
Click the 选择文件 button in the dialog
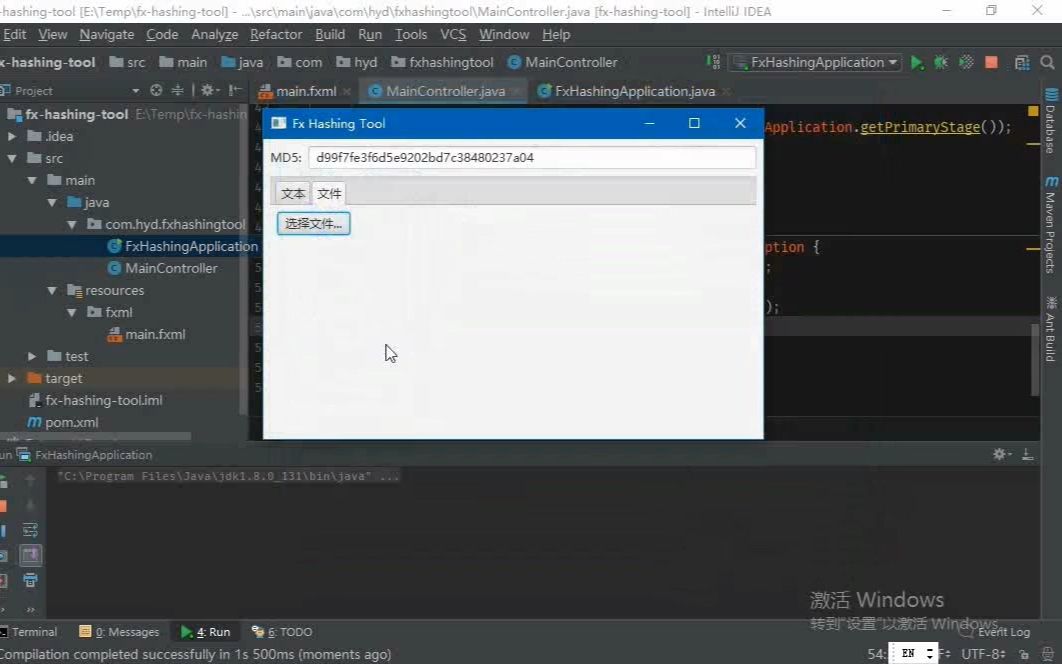313,223
